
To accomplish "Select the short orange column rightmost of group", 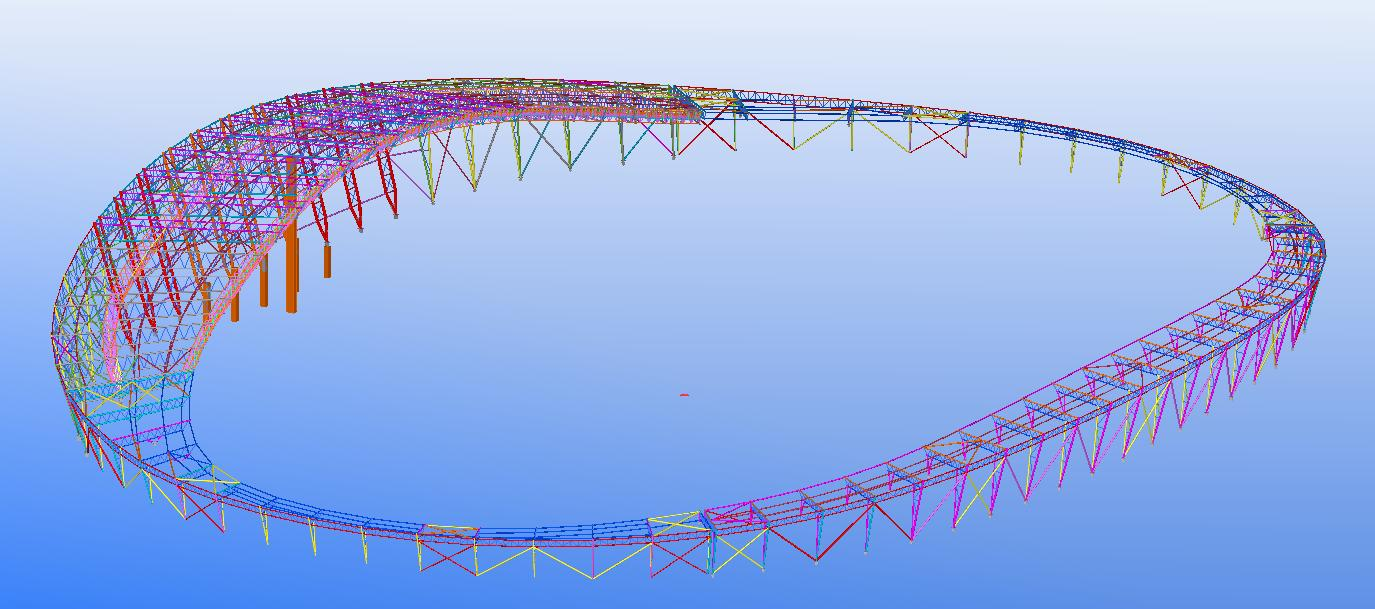I will click(327, 260).
